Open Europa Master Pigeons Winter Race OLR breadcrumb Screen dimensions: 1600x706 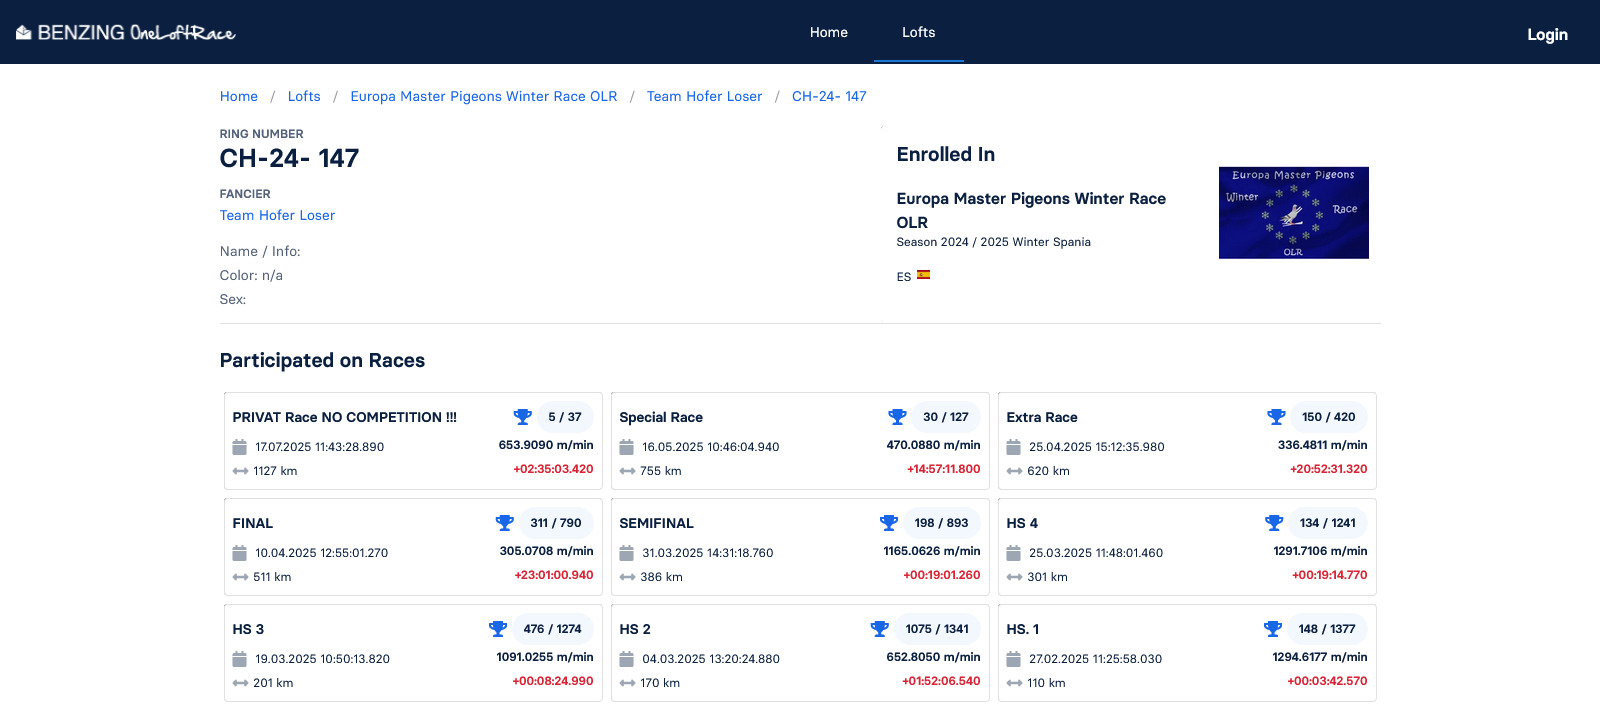[x=484, y=96]
